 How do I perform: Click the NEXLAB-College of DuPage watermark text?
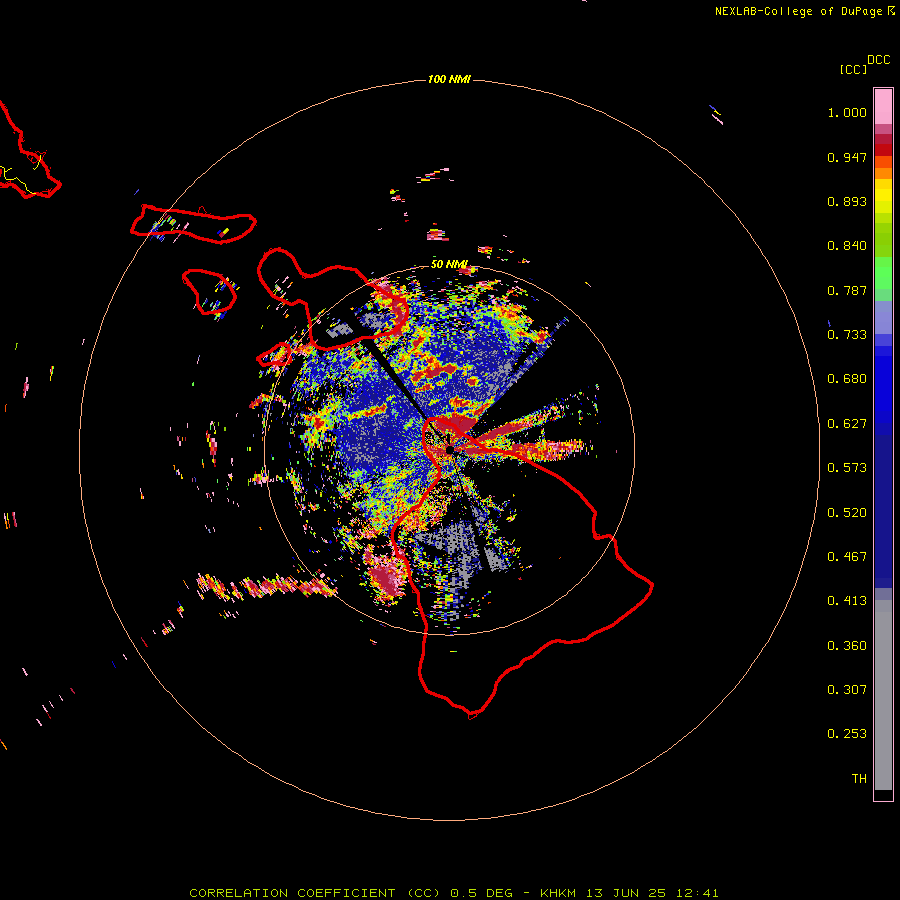pyautogui.click(x=805, y=11)
